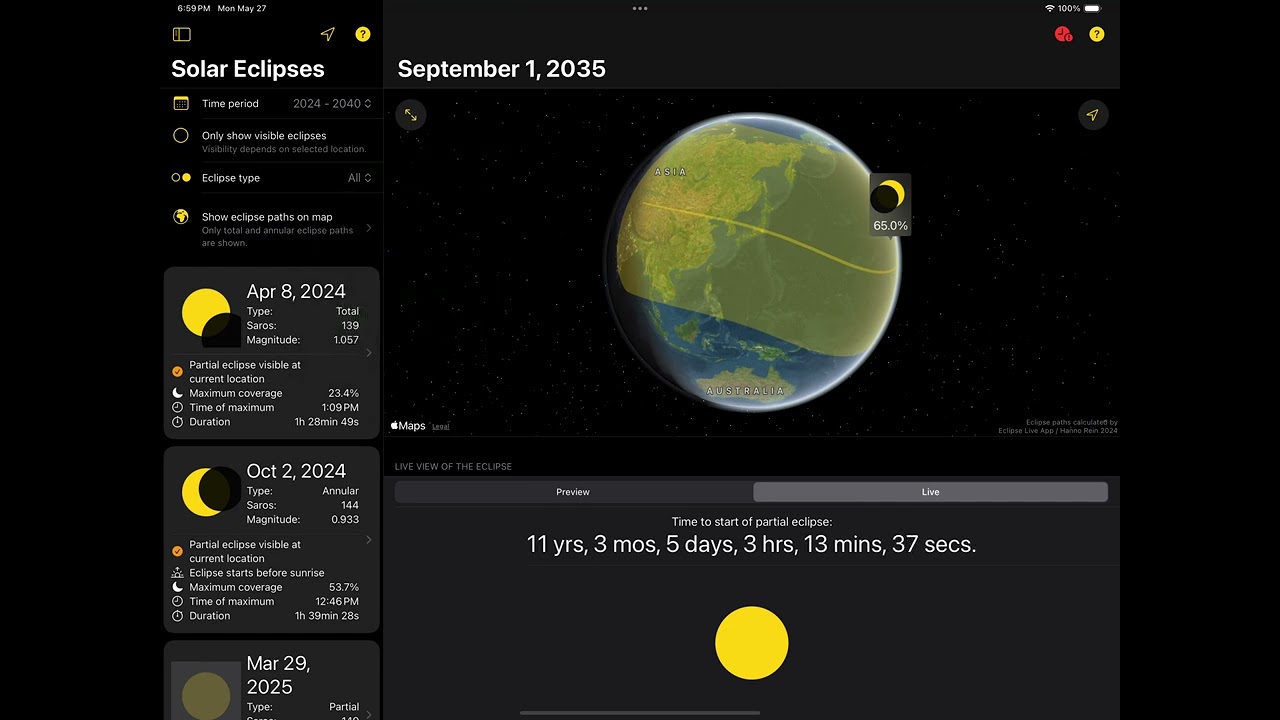Click the Magnitude 1.057 value
Screen dimensions: 1280x720
coord(346,340)
